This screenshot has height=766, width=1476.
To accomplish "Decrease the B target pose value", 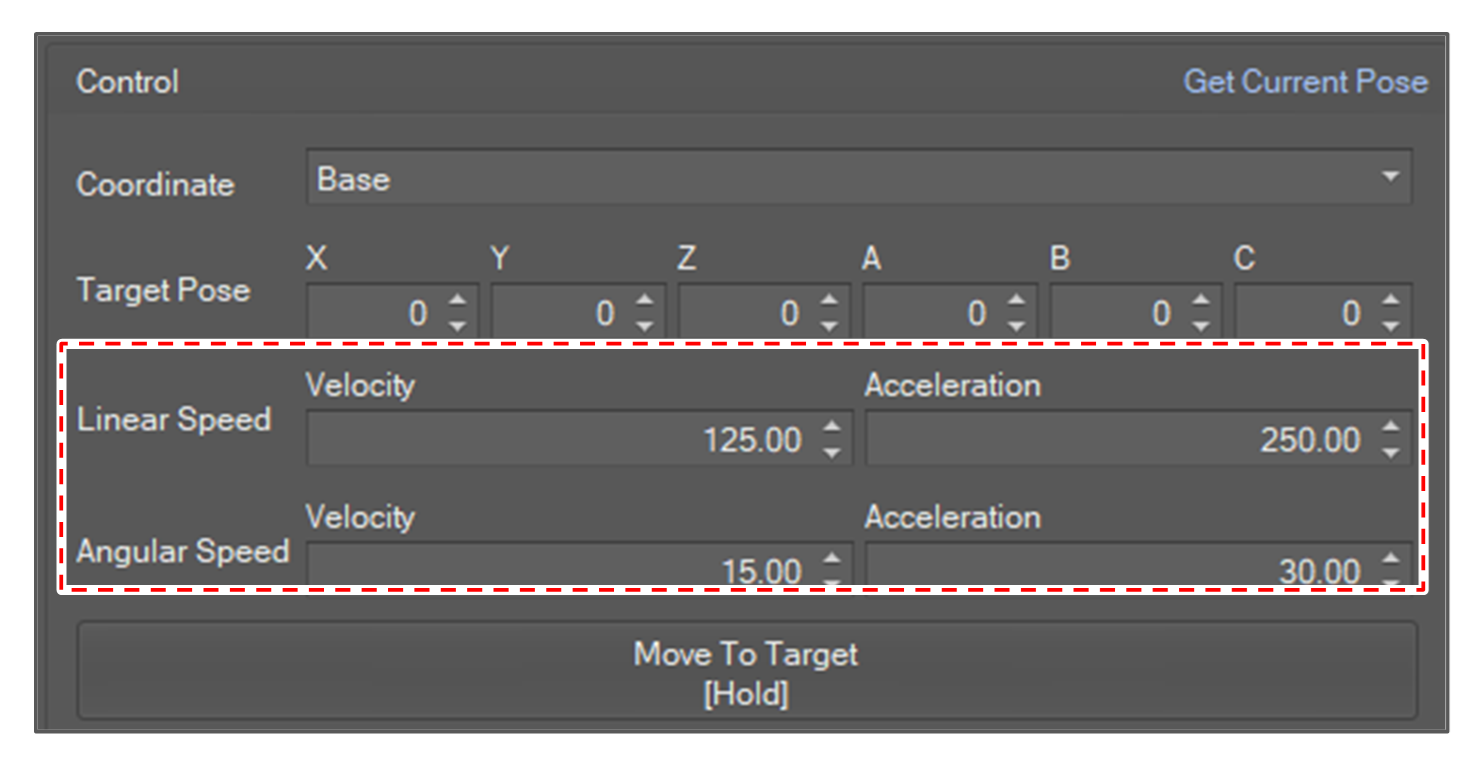I will [x=1201, y=325].
